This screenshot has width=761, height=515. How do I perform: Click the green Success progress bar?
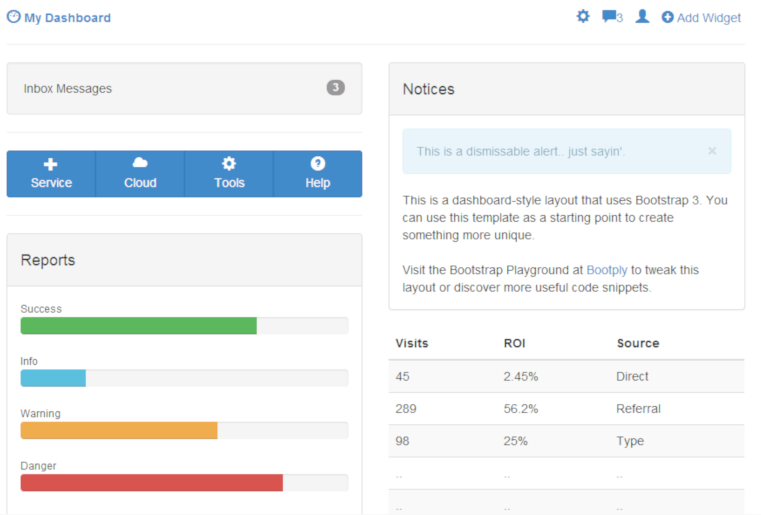(138, 326)
